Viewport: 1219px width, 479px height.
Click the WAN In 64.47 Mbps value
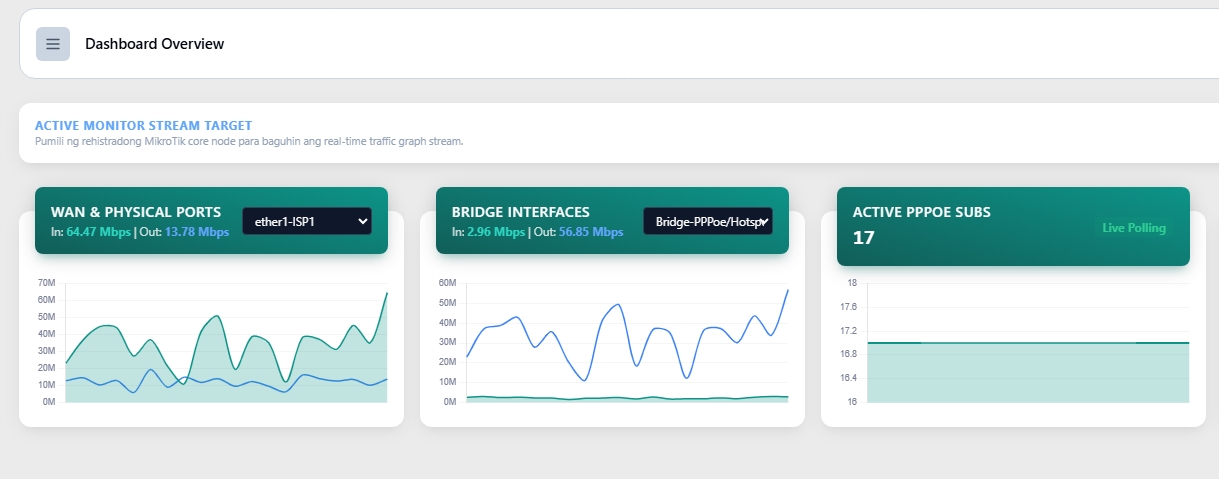click(98, 232)
